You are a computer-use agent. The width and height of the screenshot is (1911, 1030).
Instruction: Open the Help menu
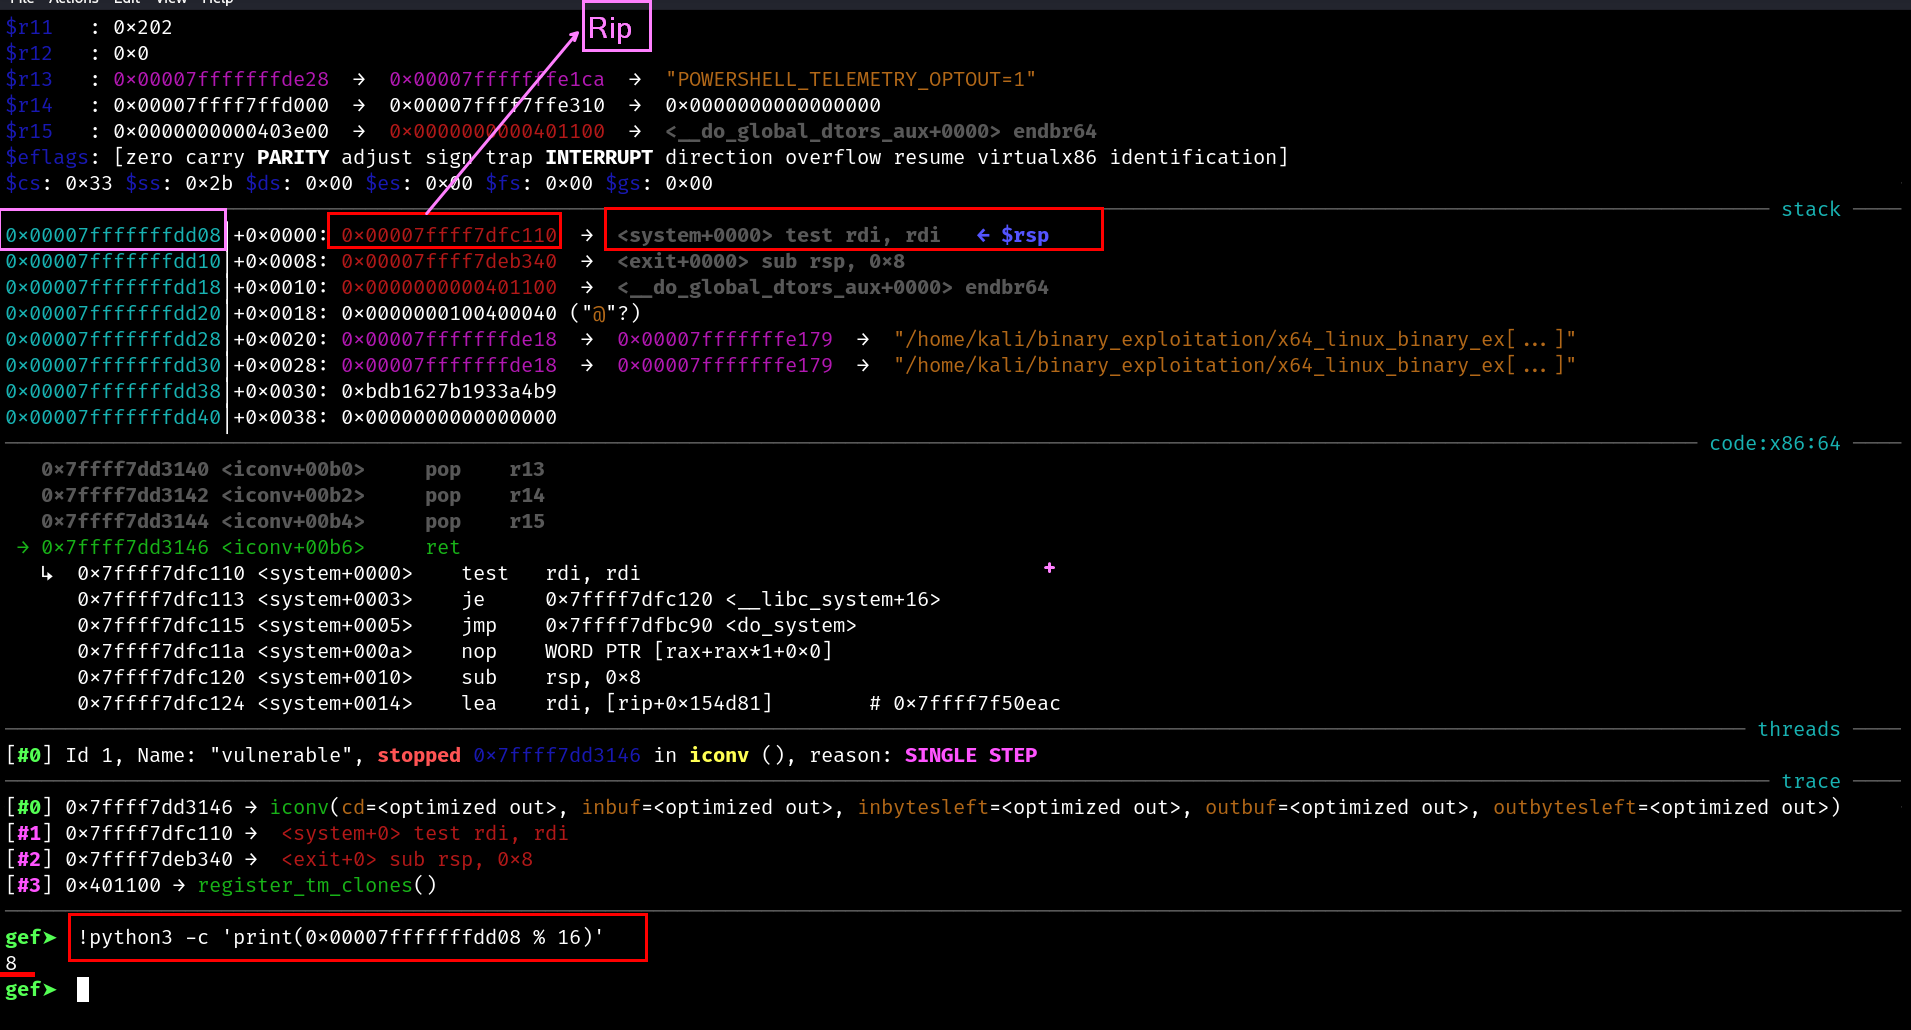217,2
